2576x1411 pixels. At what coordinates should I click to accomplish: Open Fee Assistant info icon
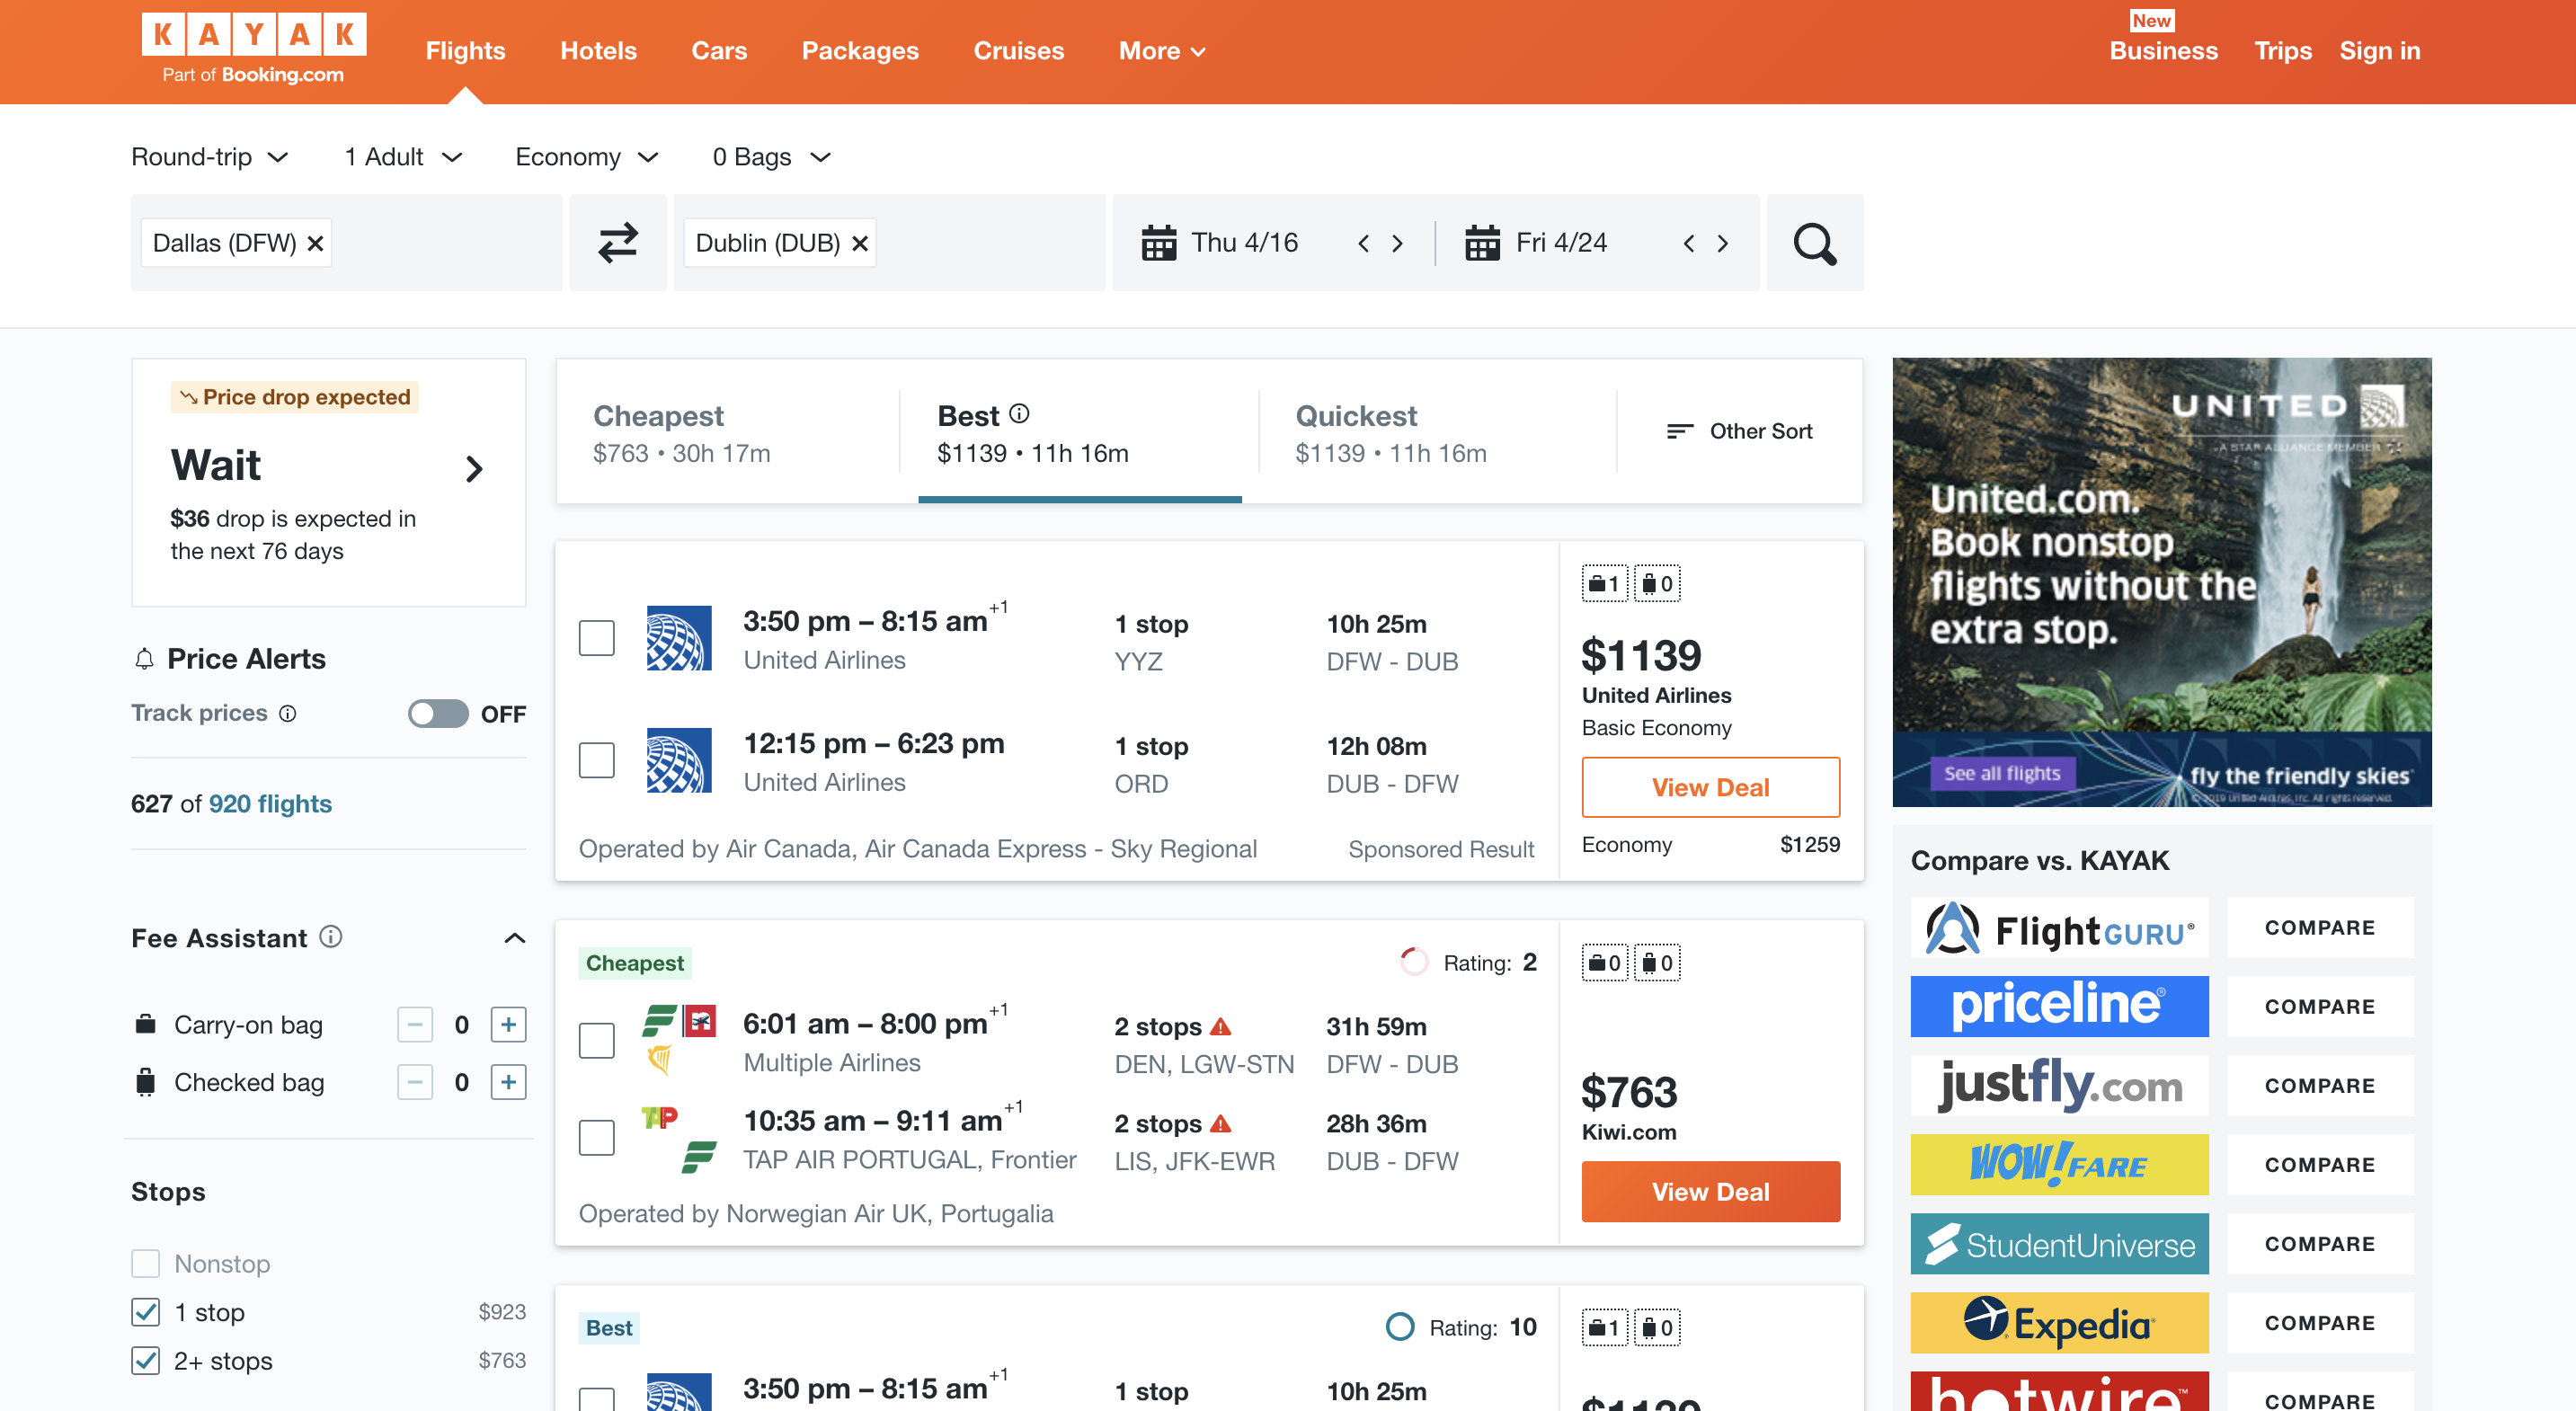[x=331, y=937]
